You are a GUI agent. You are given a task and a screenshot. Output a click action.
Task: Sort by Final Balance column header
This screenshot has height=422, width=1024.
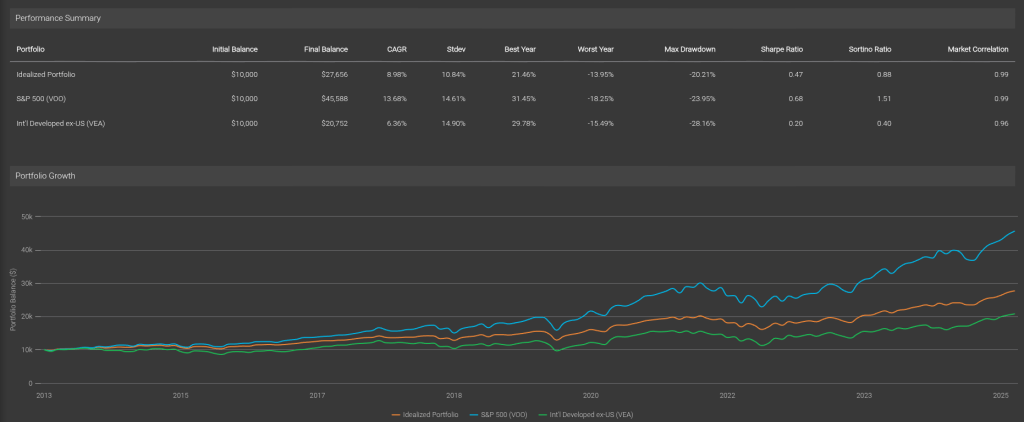pos(325,49)
